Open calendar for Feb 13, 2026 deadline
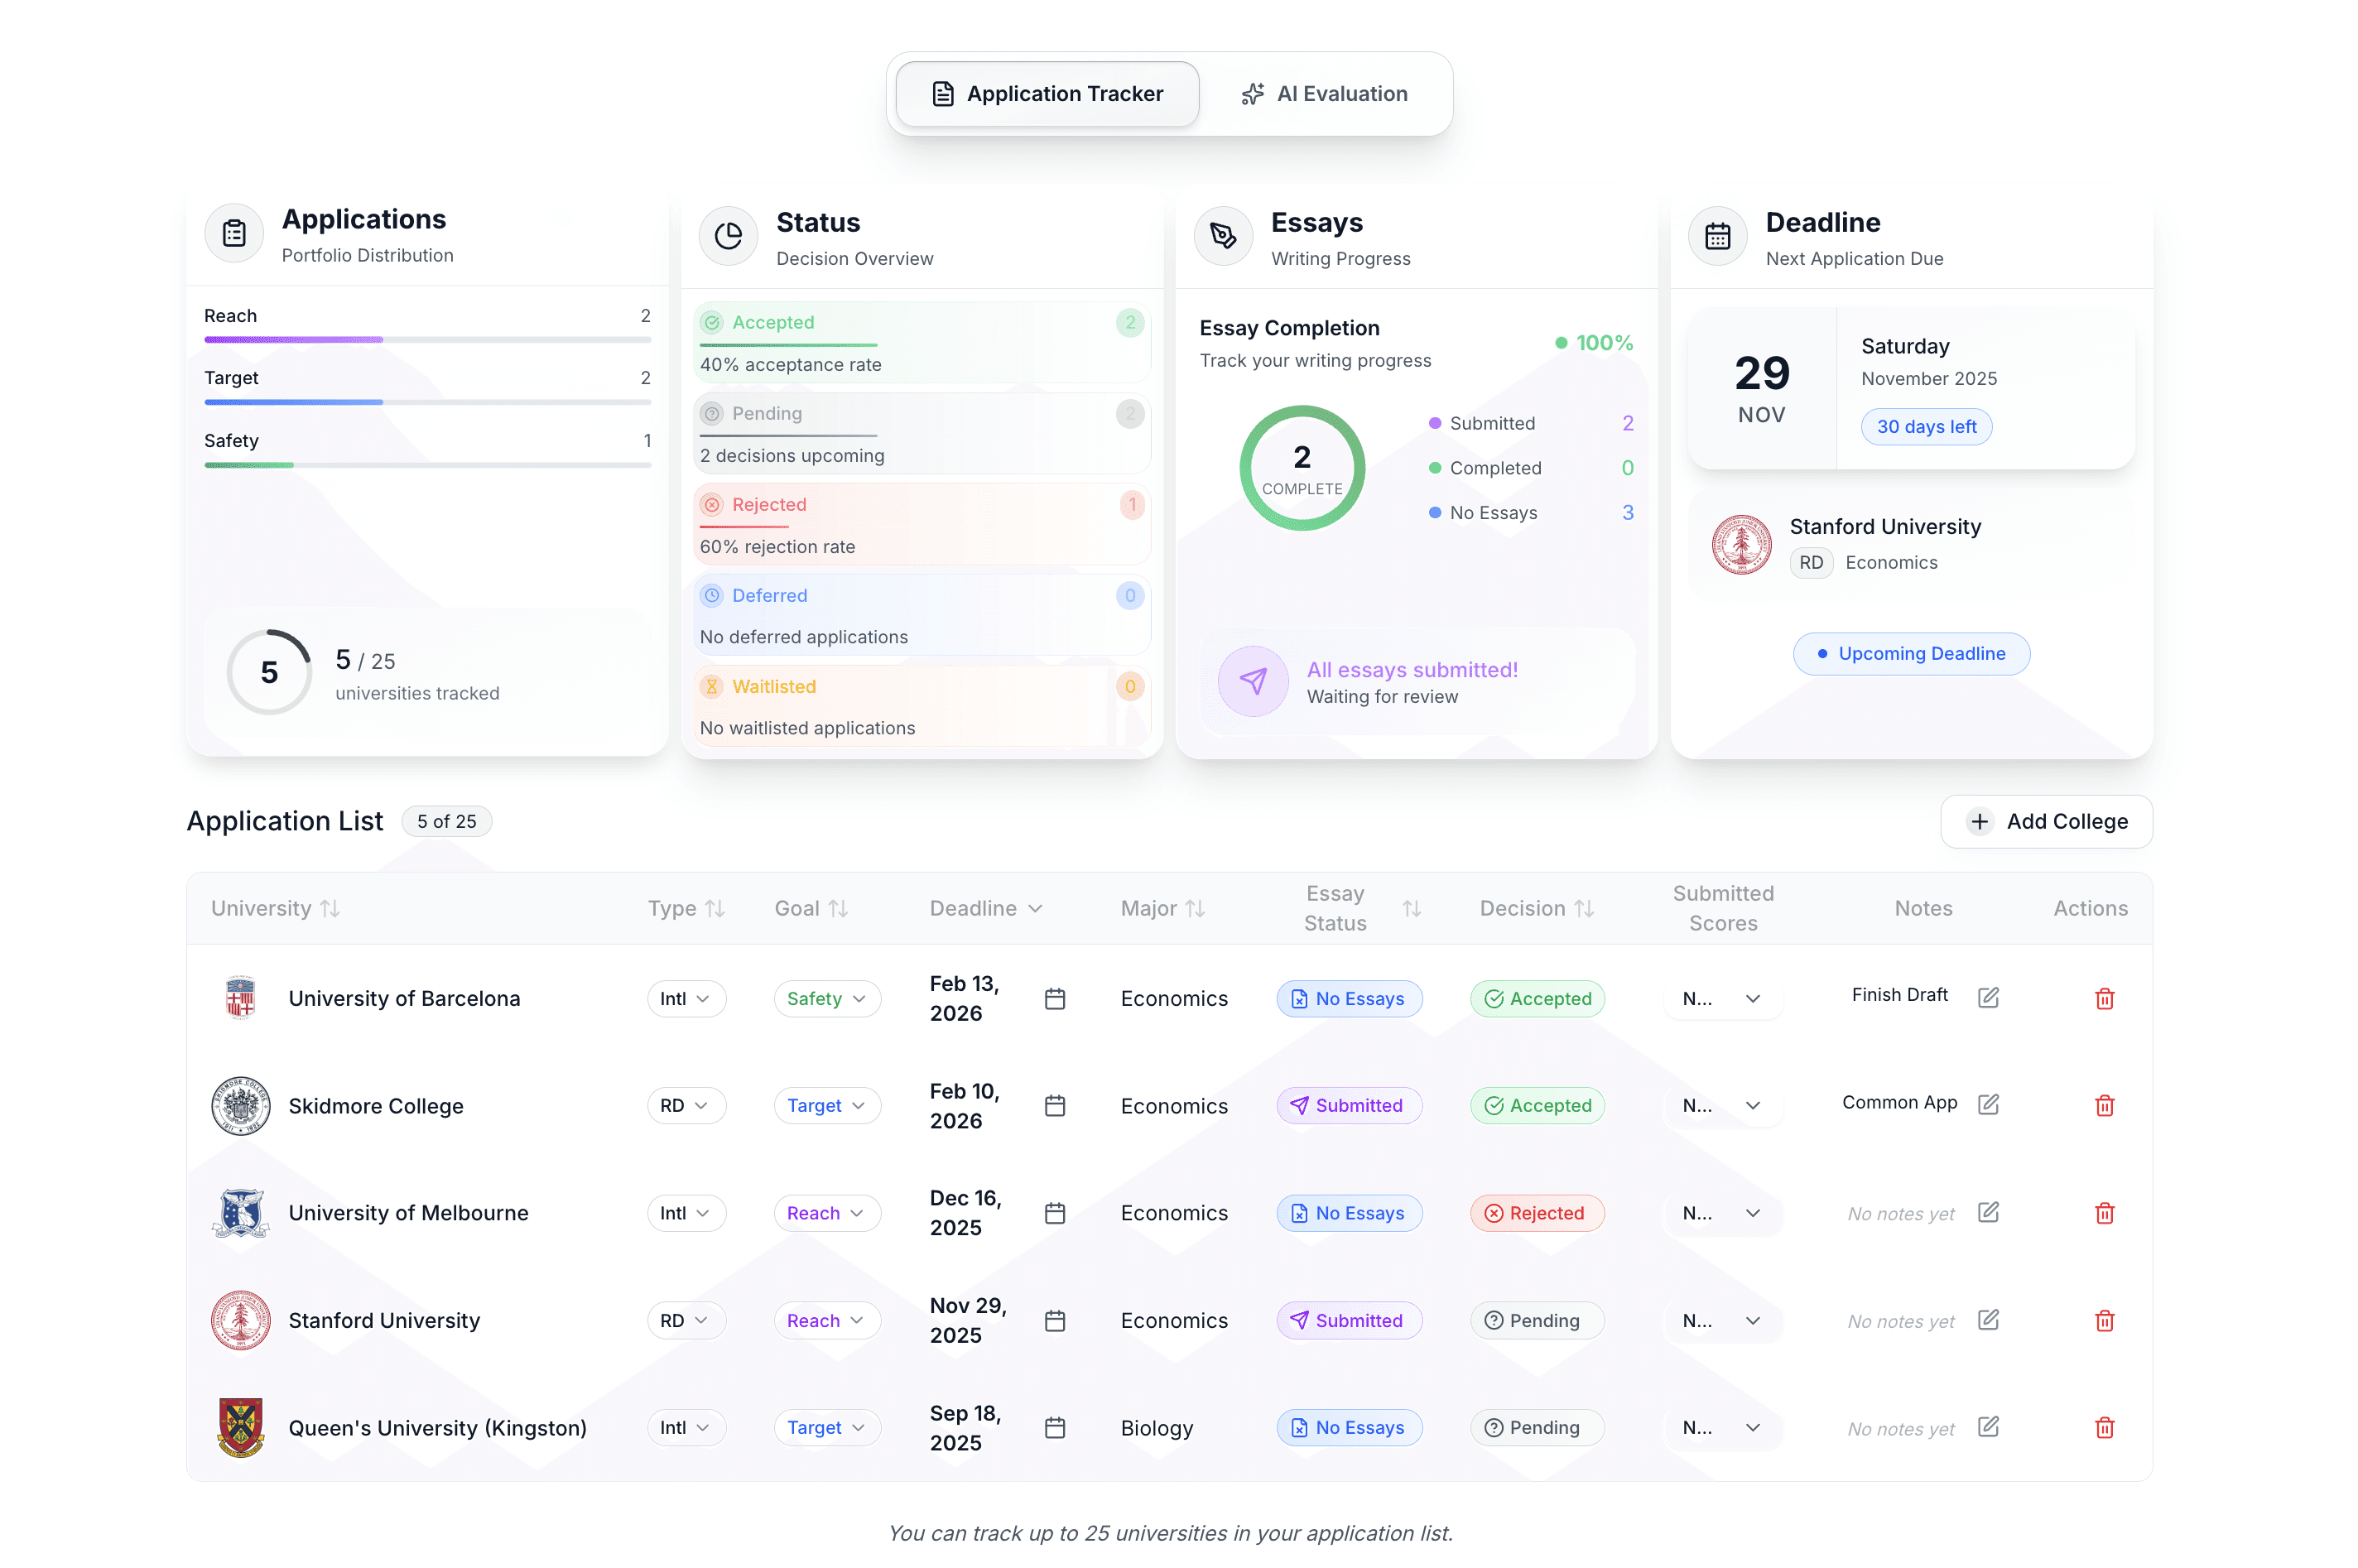2358x1568 pixels. pyautogui.click(x=1054, y=999)
